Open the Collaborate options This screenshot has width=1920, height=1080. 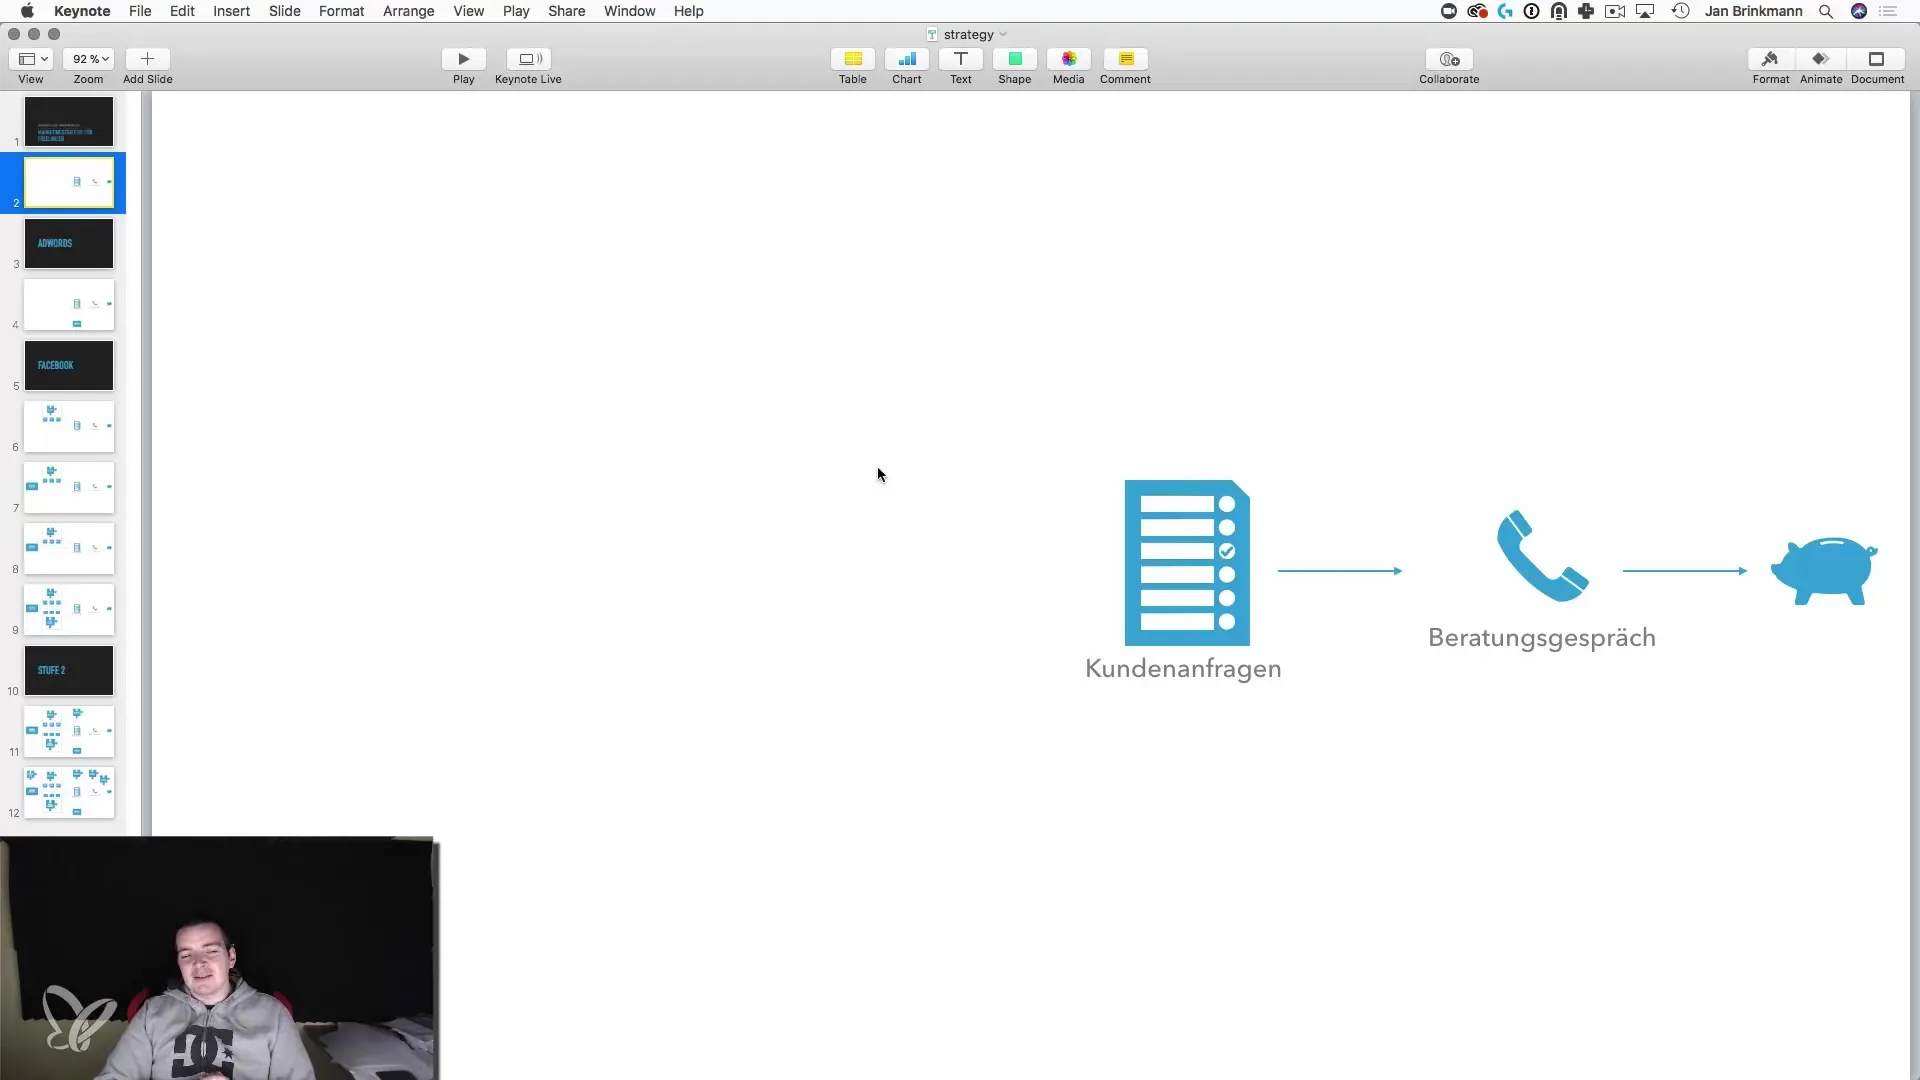[1449, 59]
